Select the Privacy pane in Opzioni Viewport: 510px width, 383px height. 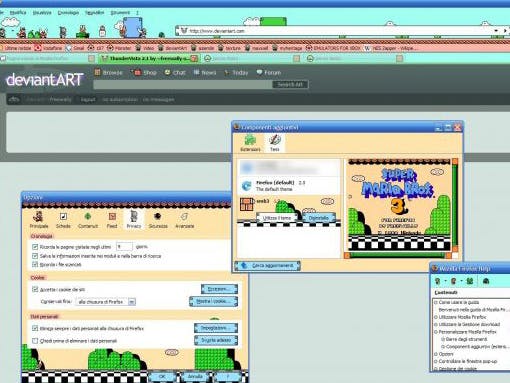[x=134, y=220]
